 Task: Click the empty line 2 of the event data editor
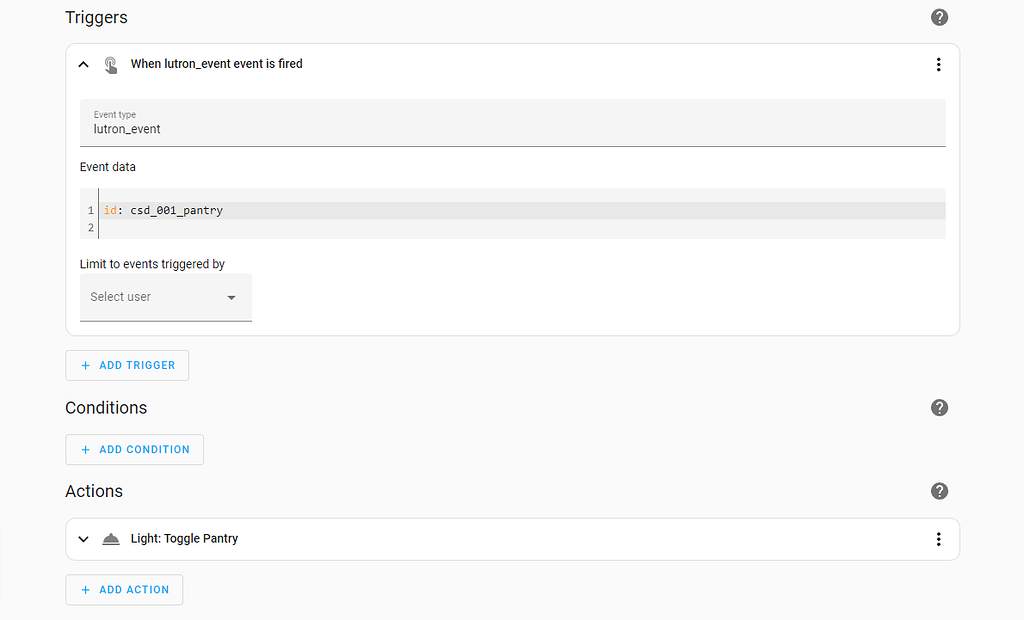500,228
